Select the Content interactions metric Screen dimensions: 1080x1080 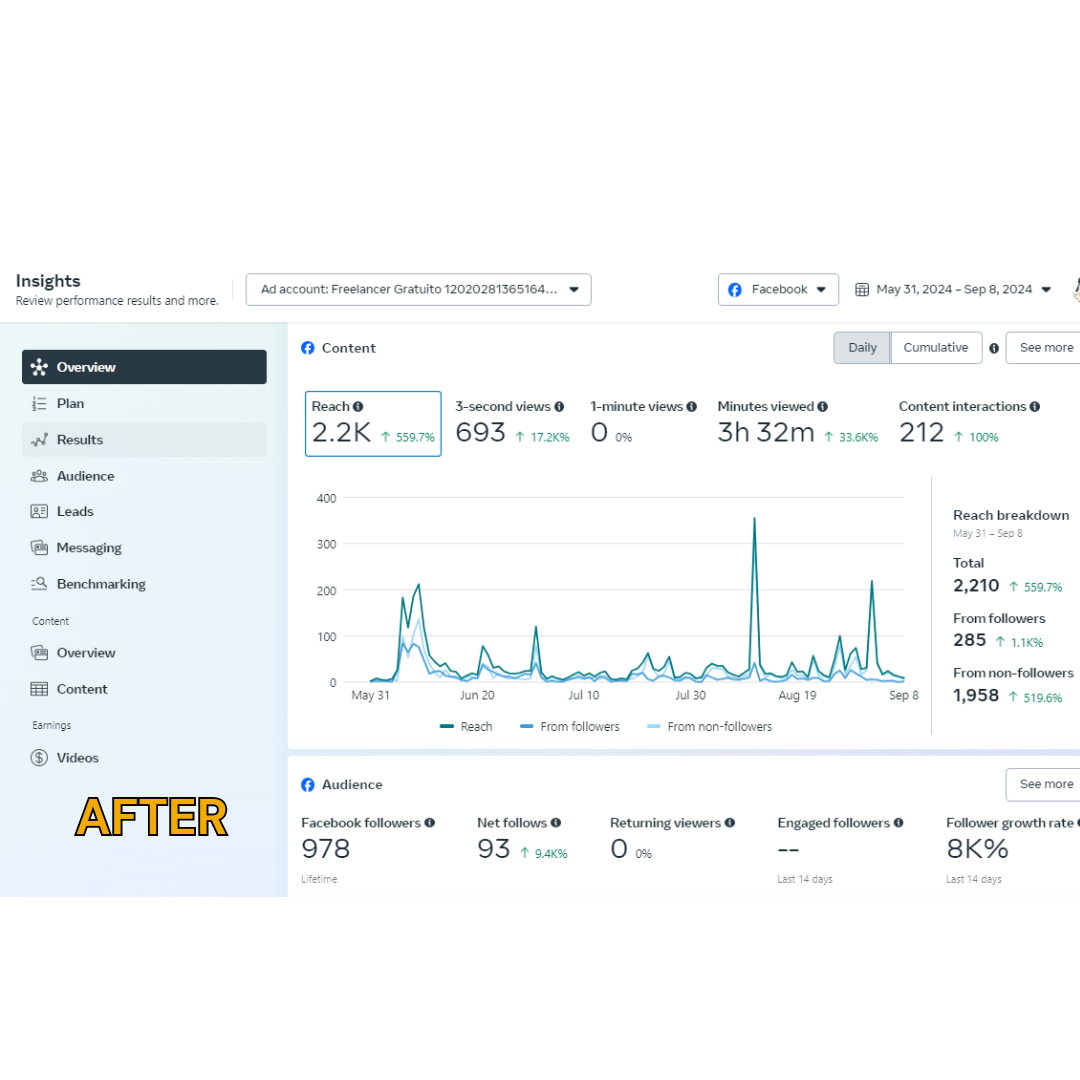tap(968, 424)
